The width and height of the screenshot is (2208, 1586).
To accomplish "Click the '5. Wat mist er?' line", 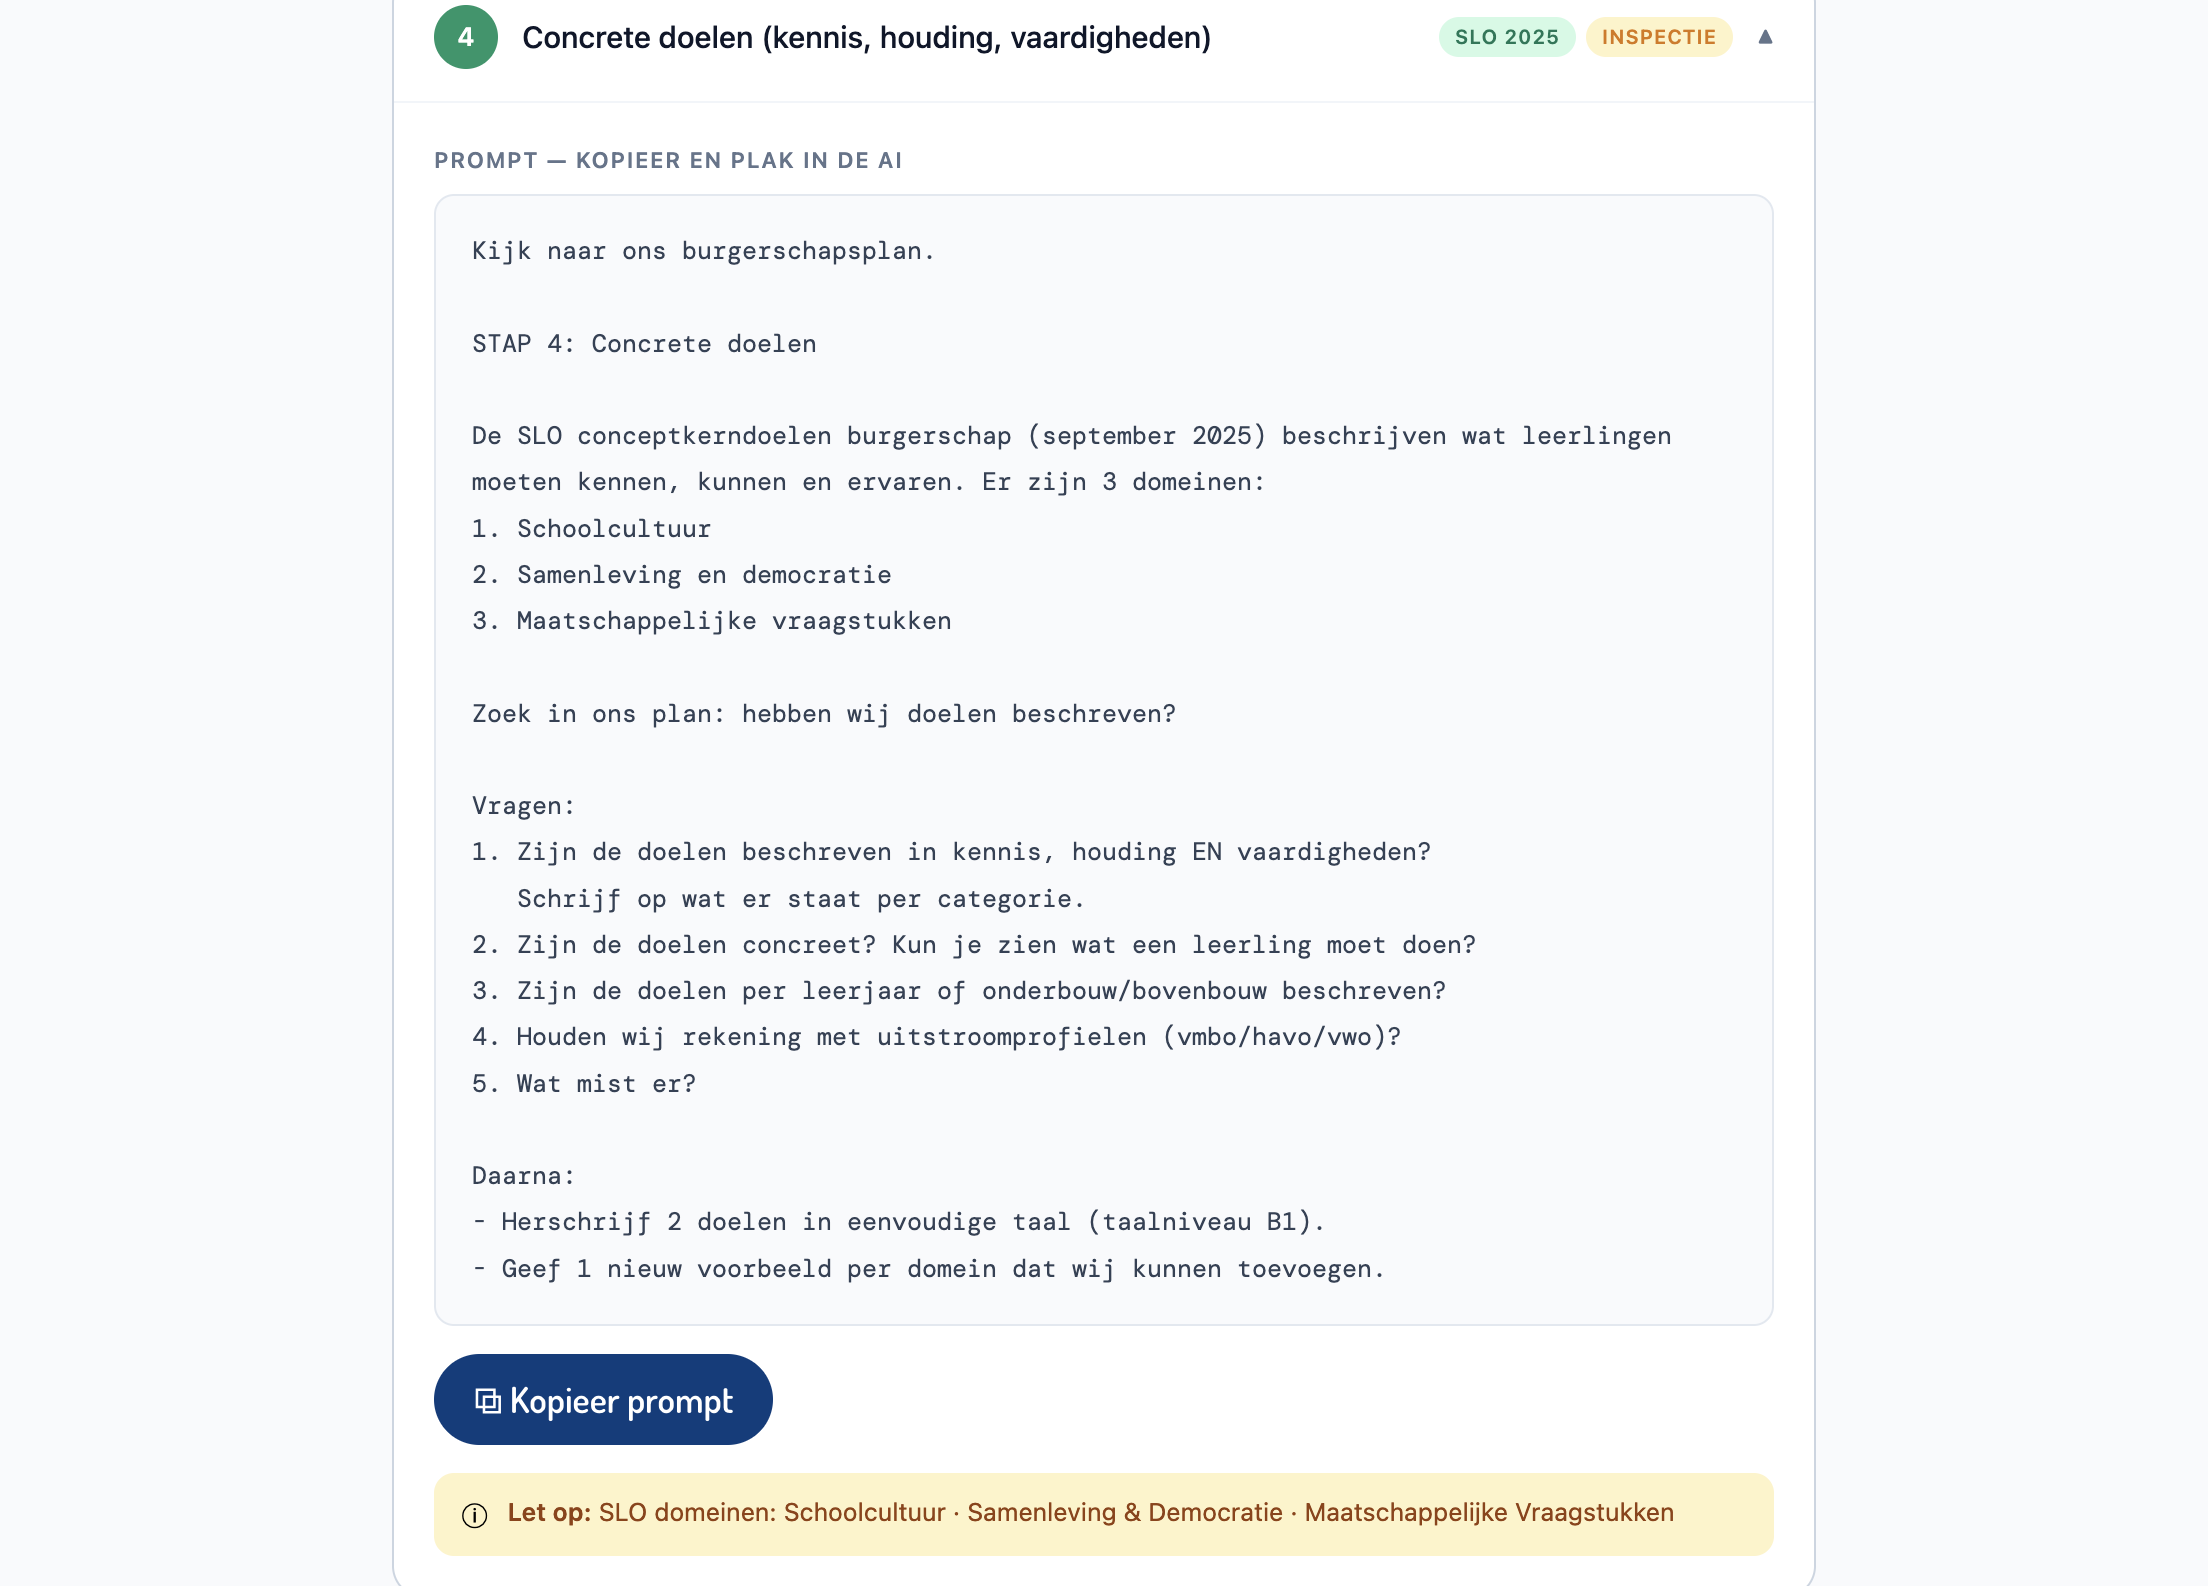I will point(583,1084).
